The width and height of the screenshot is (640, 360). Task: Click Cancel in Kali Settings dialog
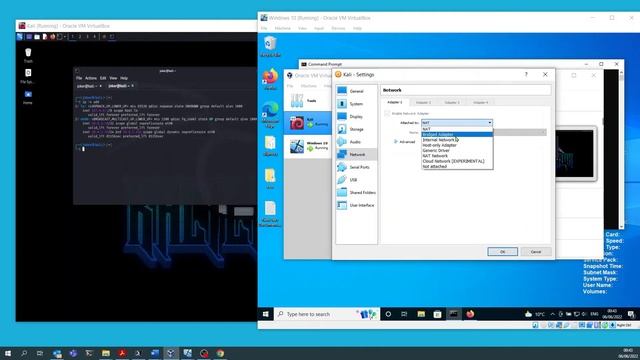(x=536, y=252)
